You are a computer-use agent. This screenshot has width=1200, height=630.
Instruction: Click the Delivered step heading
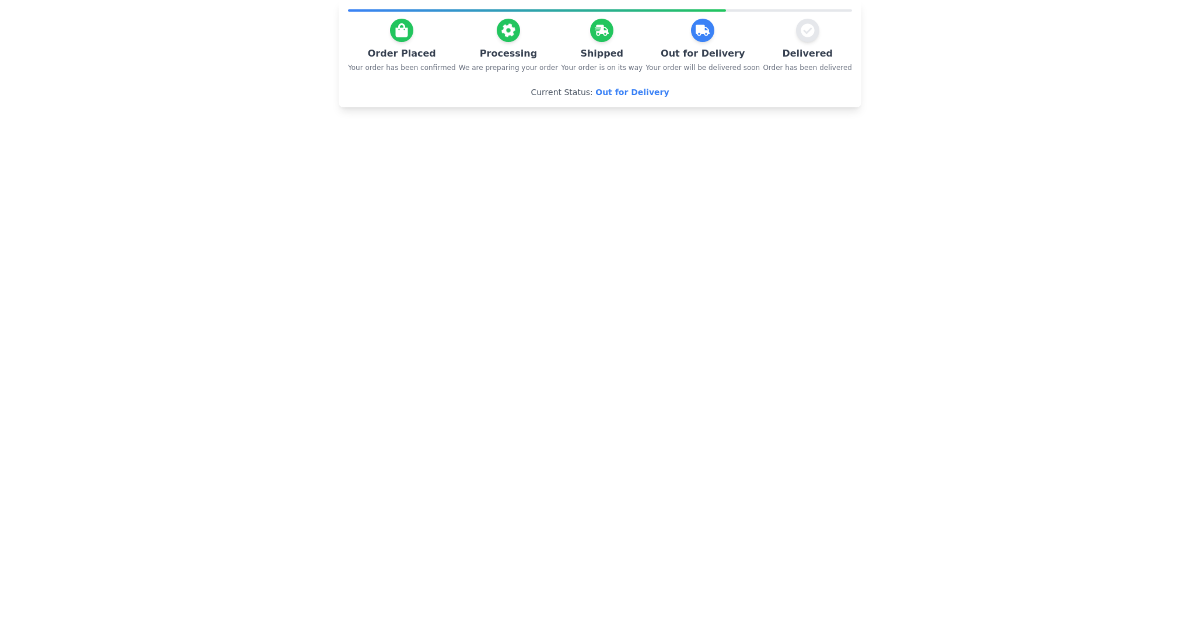(807, 53)
